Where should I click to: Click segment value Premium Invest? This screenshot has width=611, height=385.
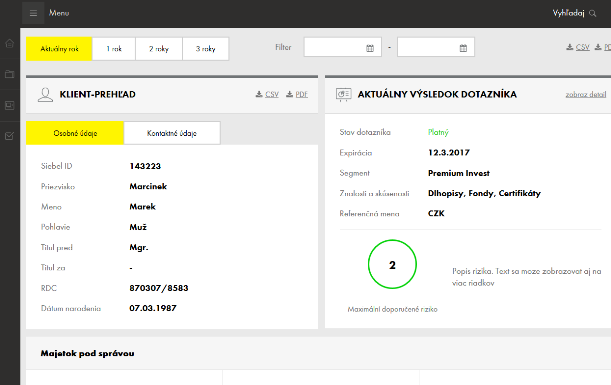459,173
